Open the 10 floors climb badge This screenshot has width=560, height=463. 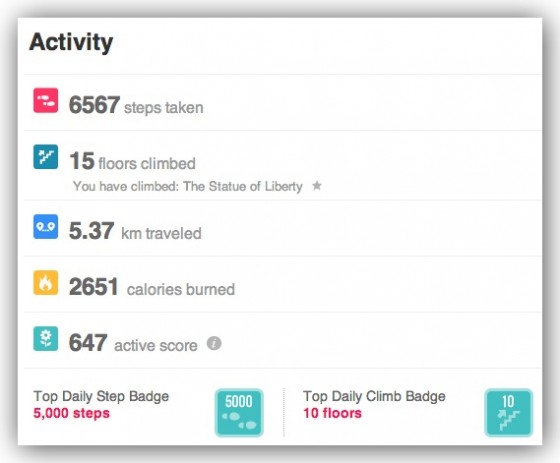click(x=509, y=413)
